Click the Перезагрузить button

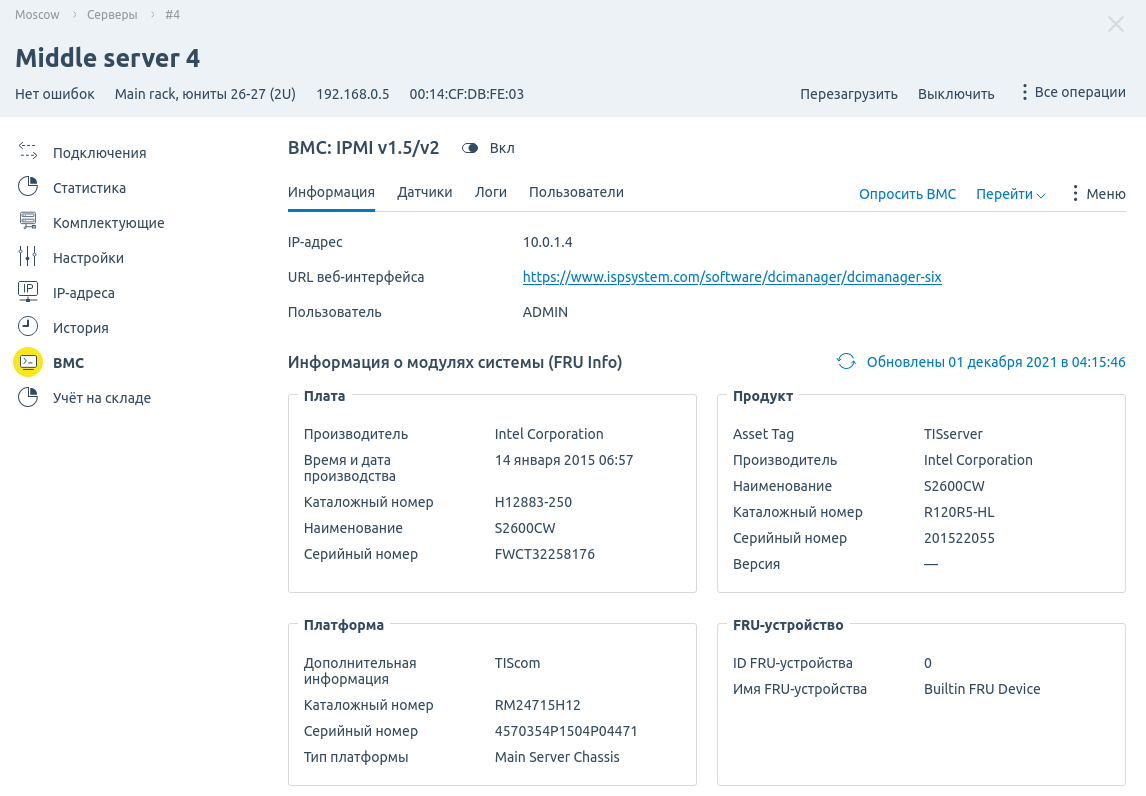click(849, 94)
